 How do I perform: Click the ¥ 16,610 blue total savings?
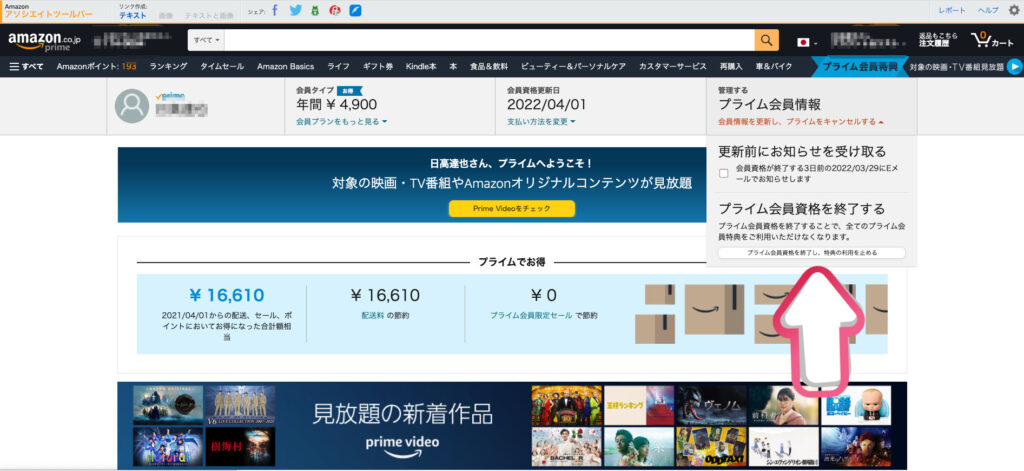226,295
